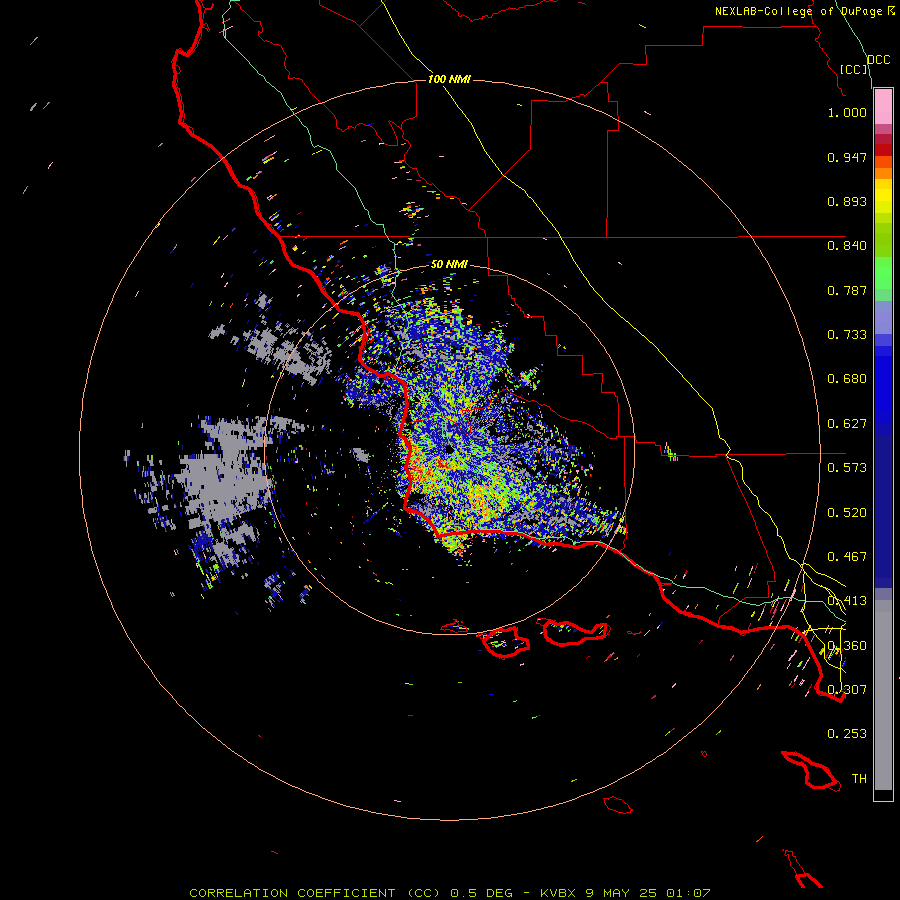Click the '[CC]' legend unit label
The height and width of the screenshot is (900, 900).
[854, 69]
